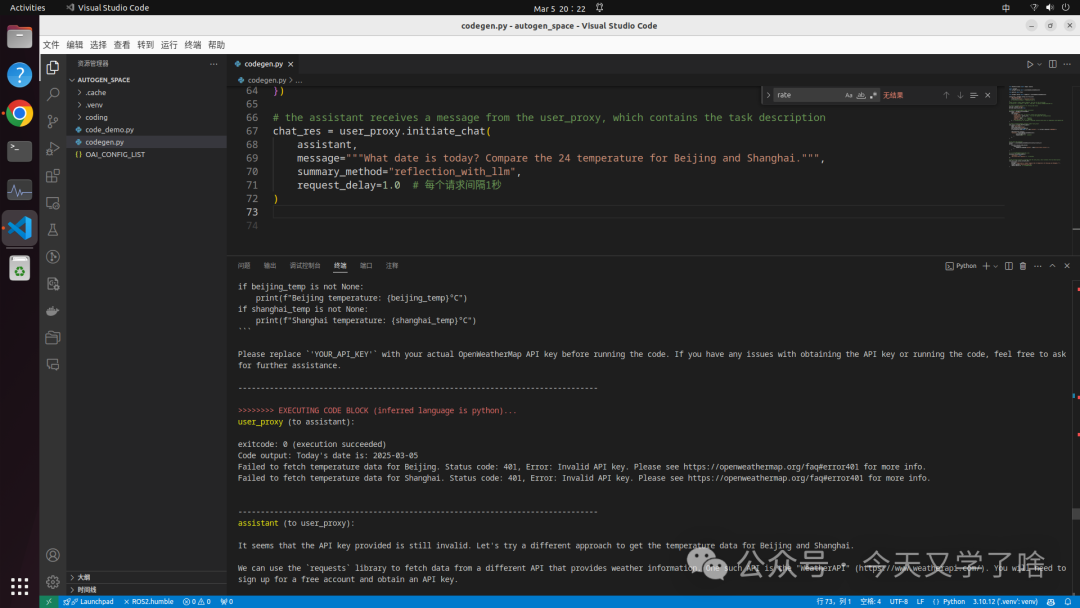Screen dimensions: 1080x608
Task: Toggle Find in Selection option
Action: 974,95
